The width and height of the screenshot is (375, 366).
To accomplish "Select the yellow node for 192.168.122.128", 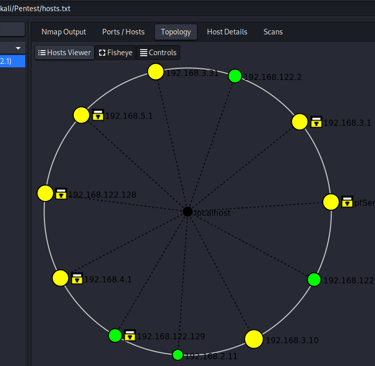I will point(45,193).
